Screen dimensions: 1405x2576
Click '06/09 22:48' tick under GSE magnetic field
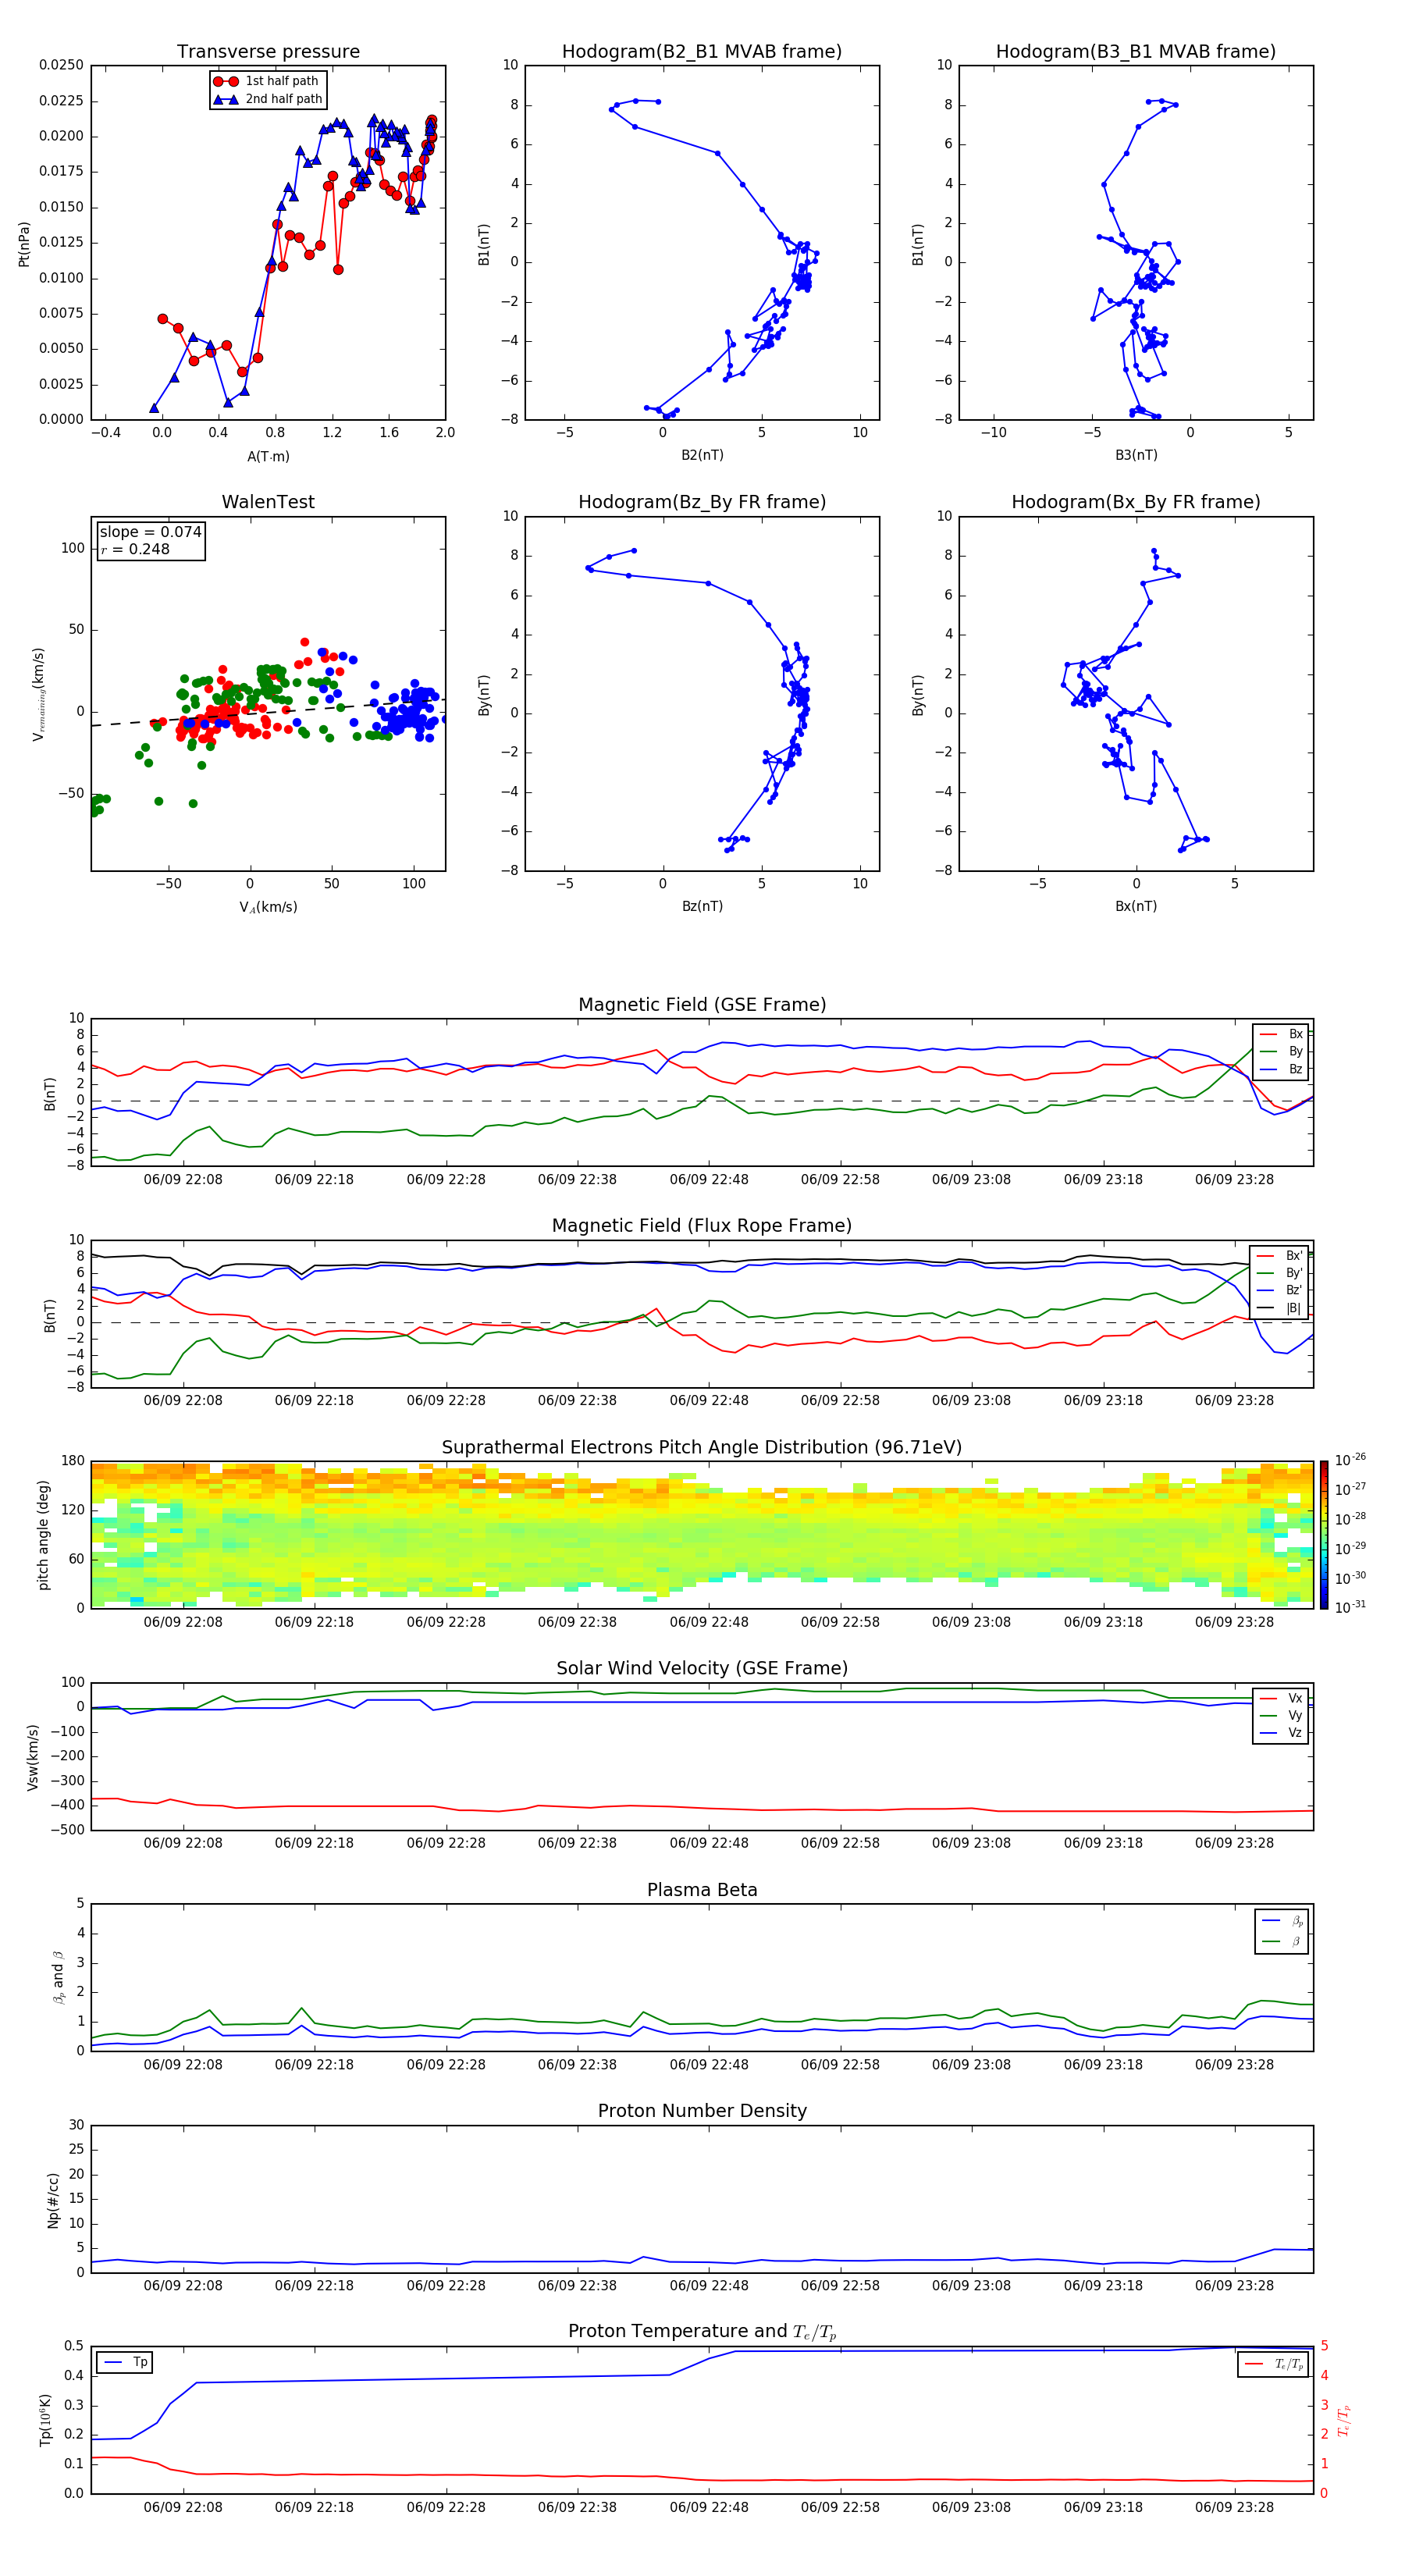709,1179
